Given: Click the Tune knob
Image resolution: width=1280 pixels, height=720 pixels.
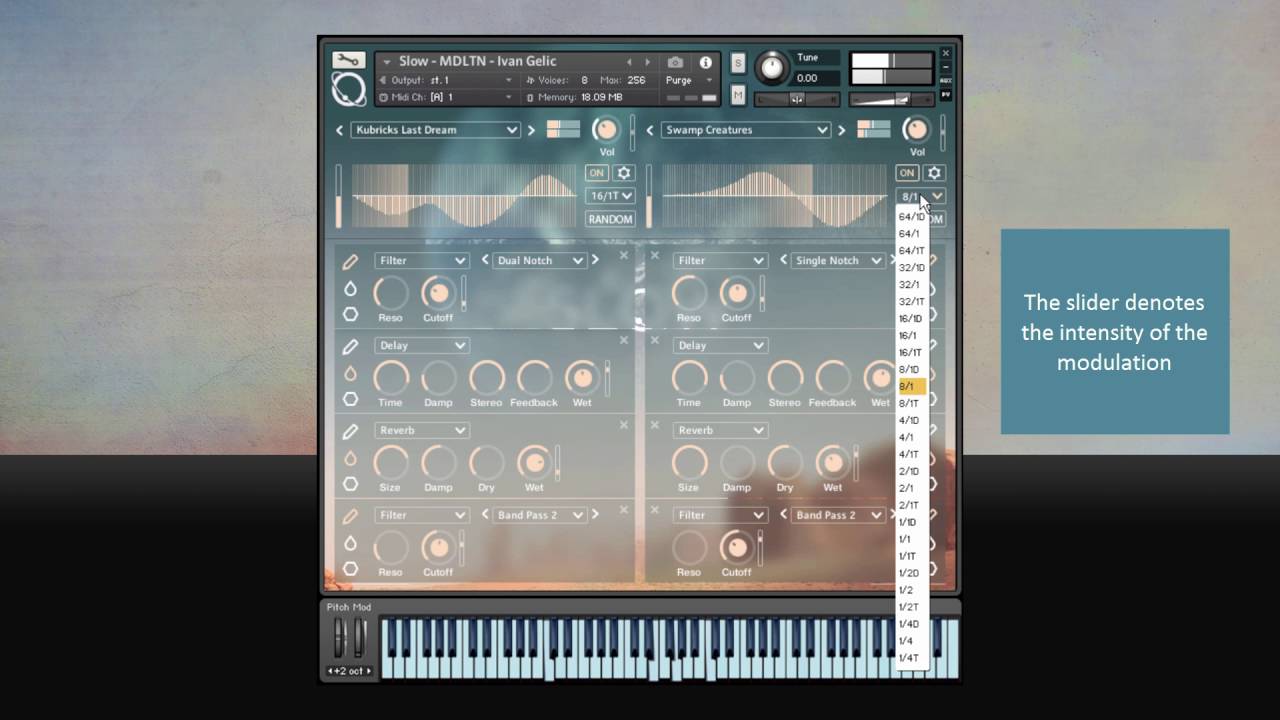Looking at the screenshot, I should click(771, 68).
